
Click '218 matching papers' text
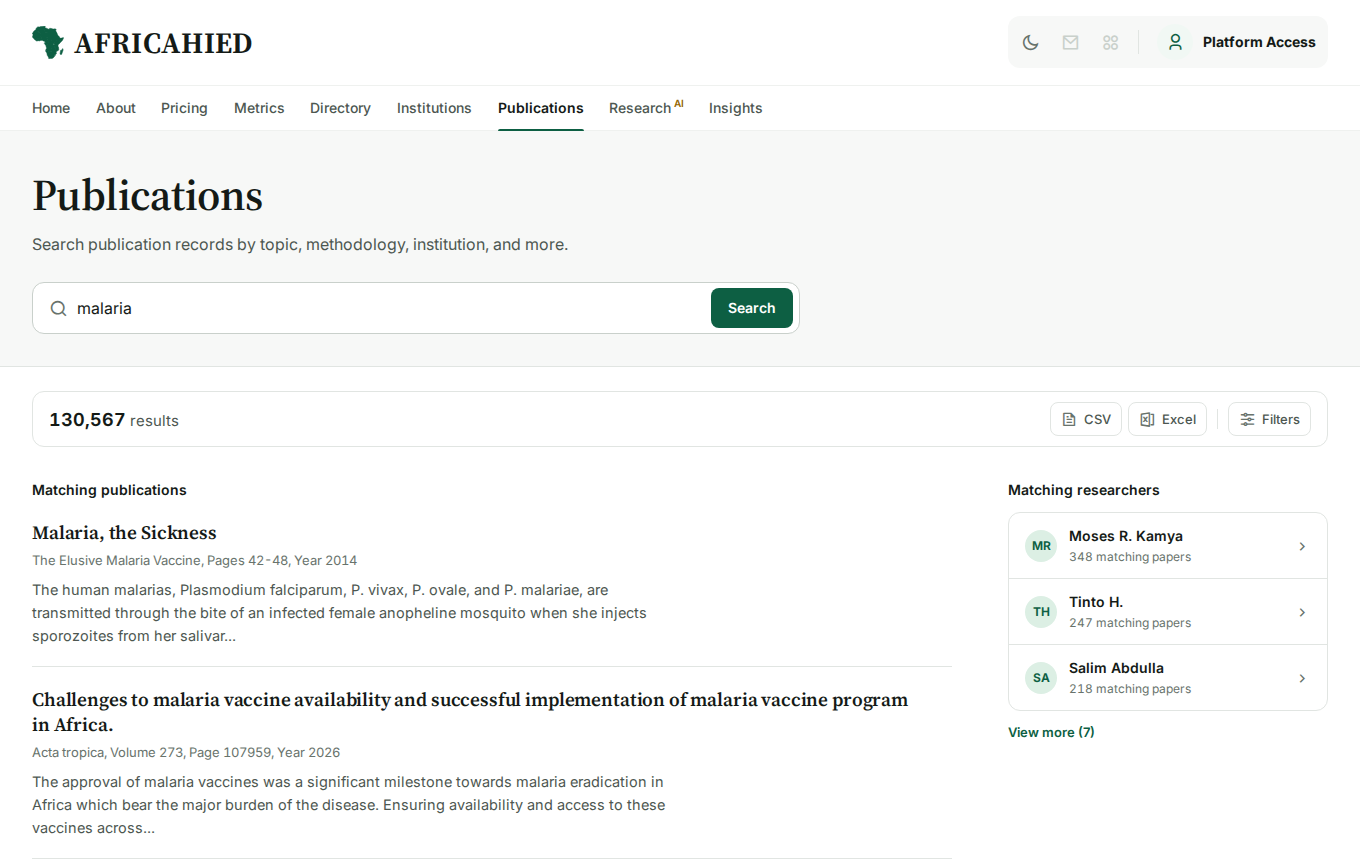tap(1130, 689)
